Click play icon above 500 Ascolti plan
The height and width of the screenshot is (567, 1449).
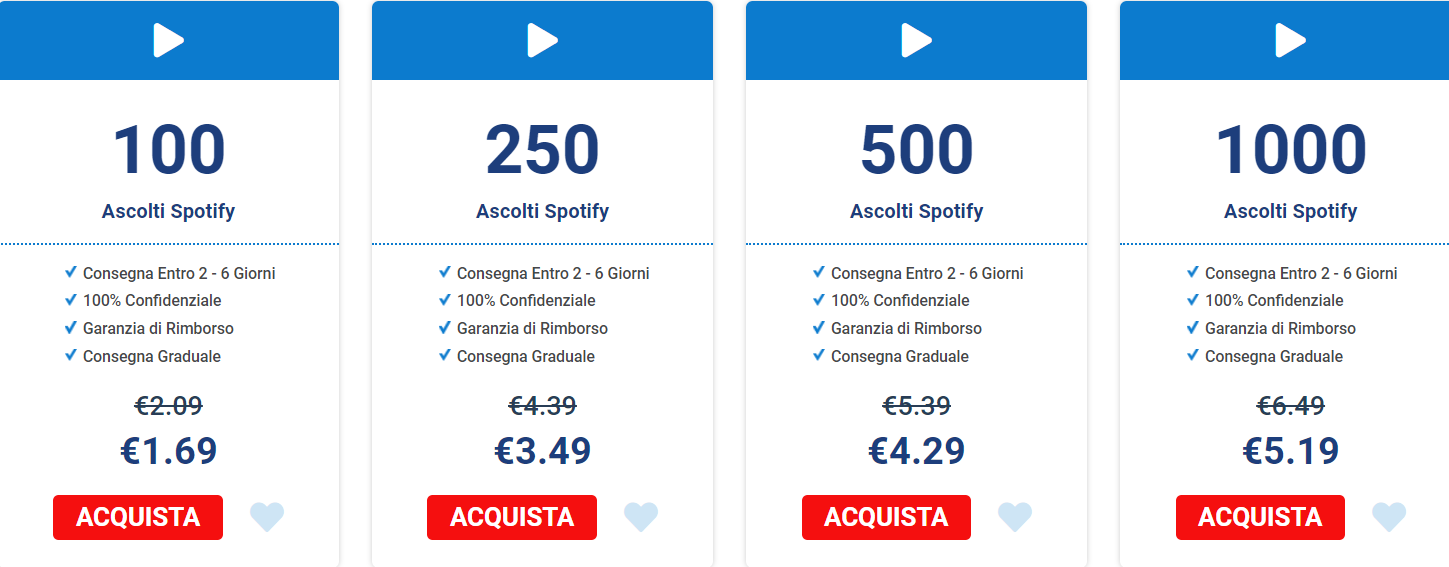click(x=916, y=40)
